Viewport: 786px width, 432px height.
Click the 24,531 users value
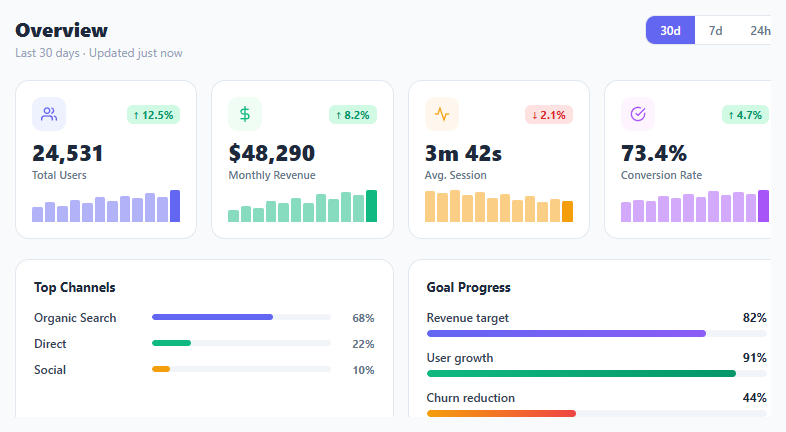point(68,153)
